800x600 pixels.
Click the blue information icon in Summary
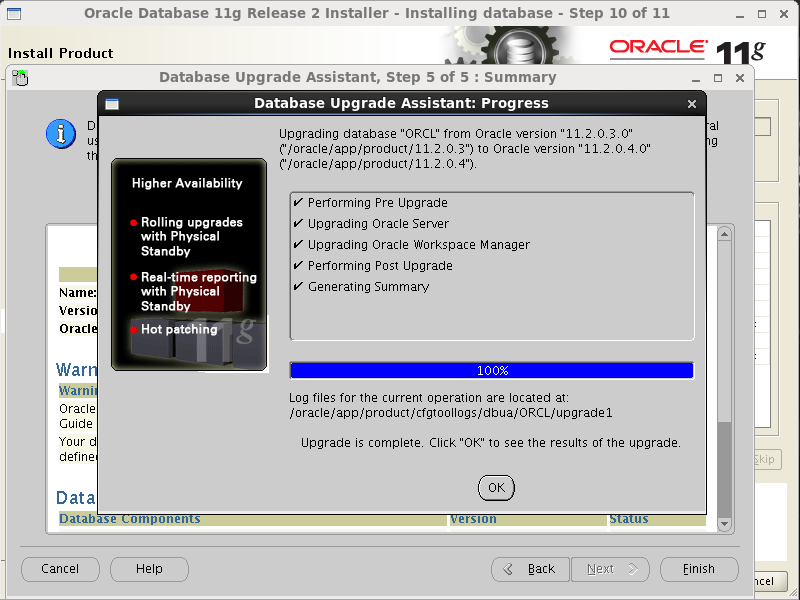(x=61, y=134)
